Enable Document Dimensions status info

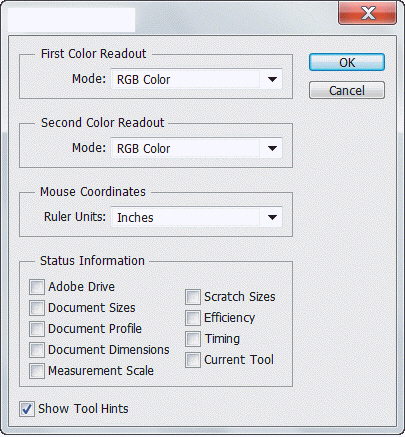pyautogui.click(x=37, y=350)
